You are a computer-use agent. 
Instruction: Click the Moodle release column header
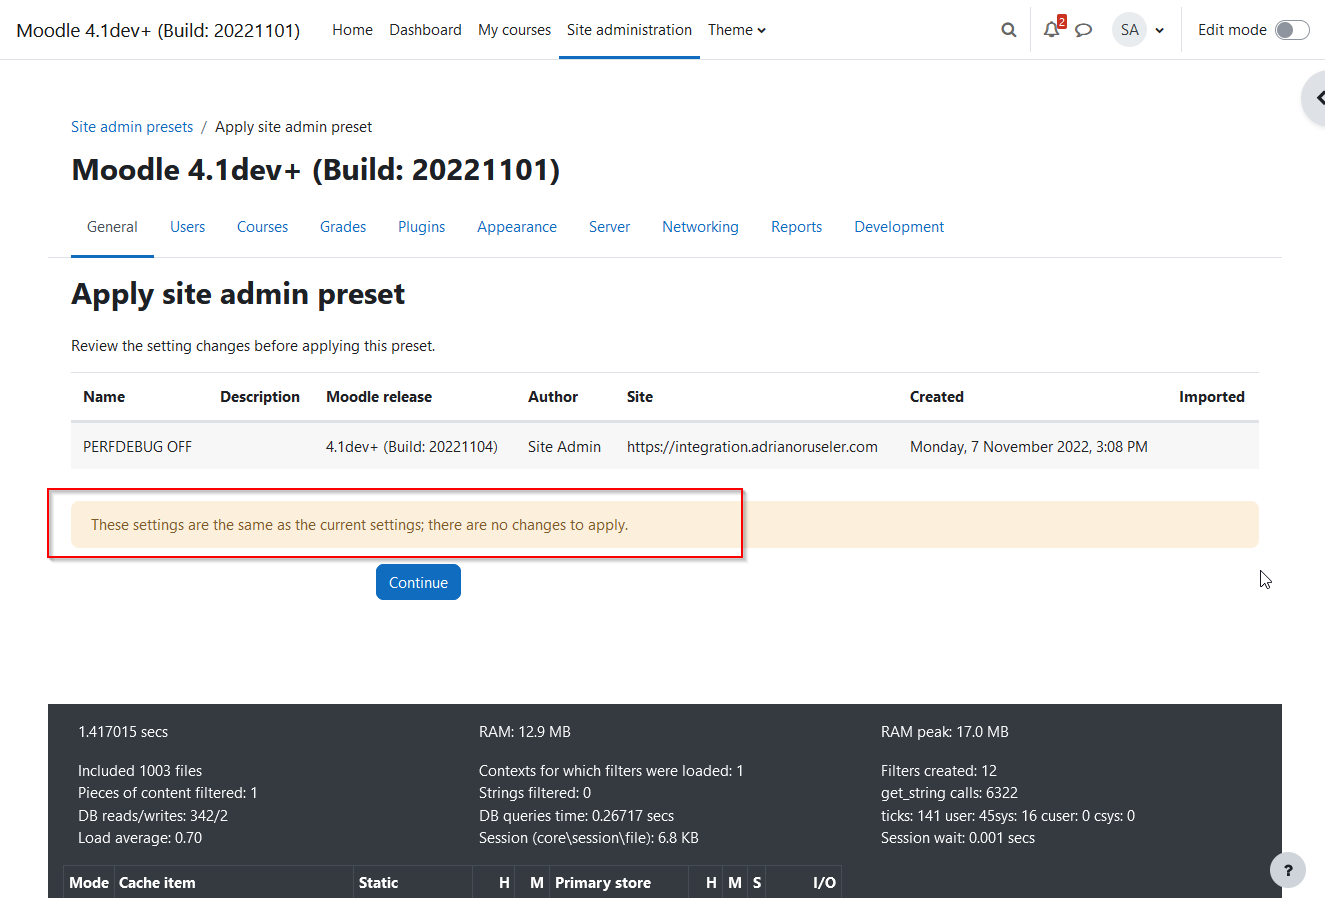pos(379,397)
